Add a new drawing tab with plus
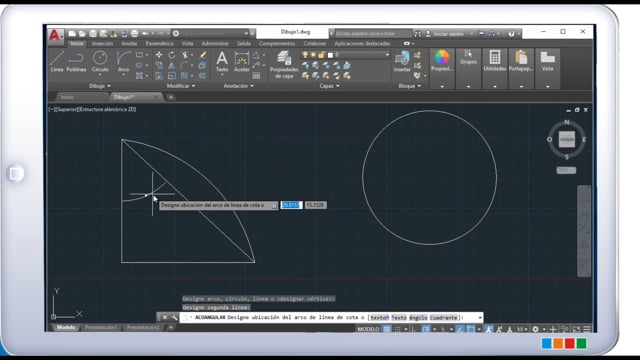The width and height of the screenshot is (640, 360). 171,97
